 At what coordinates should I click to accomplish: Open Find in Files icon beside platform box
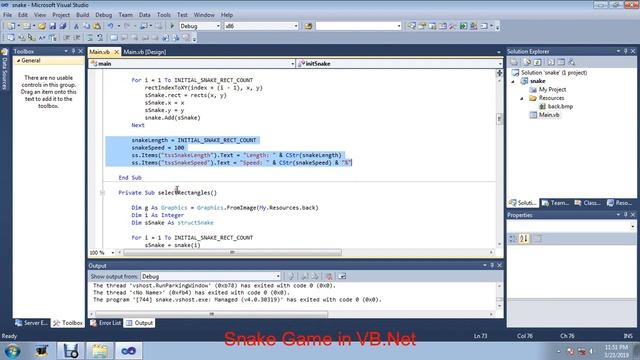pos(308,26)
